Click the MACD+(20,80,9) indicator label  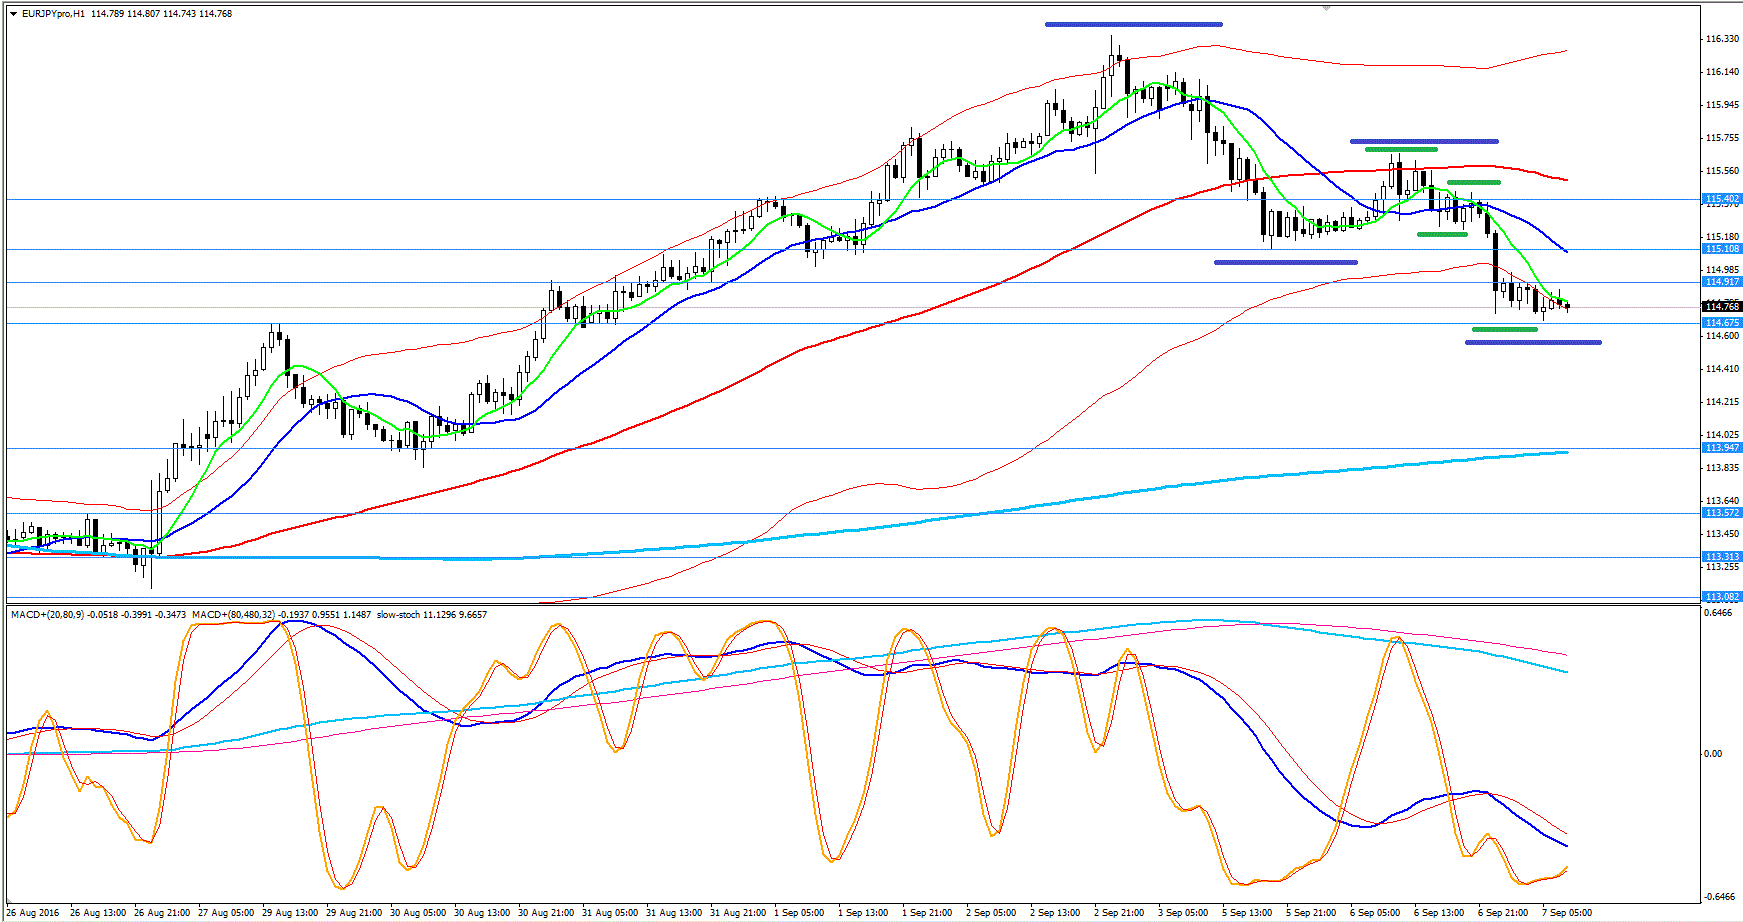point(48,615)
